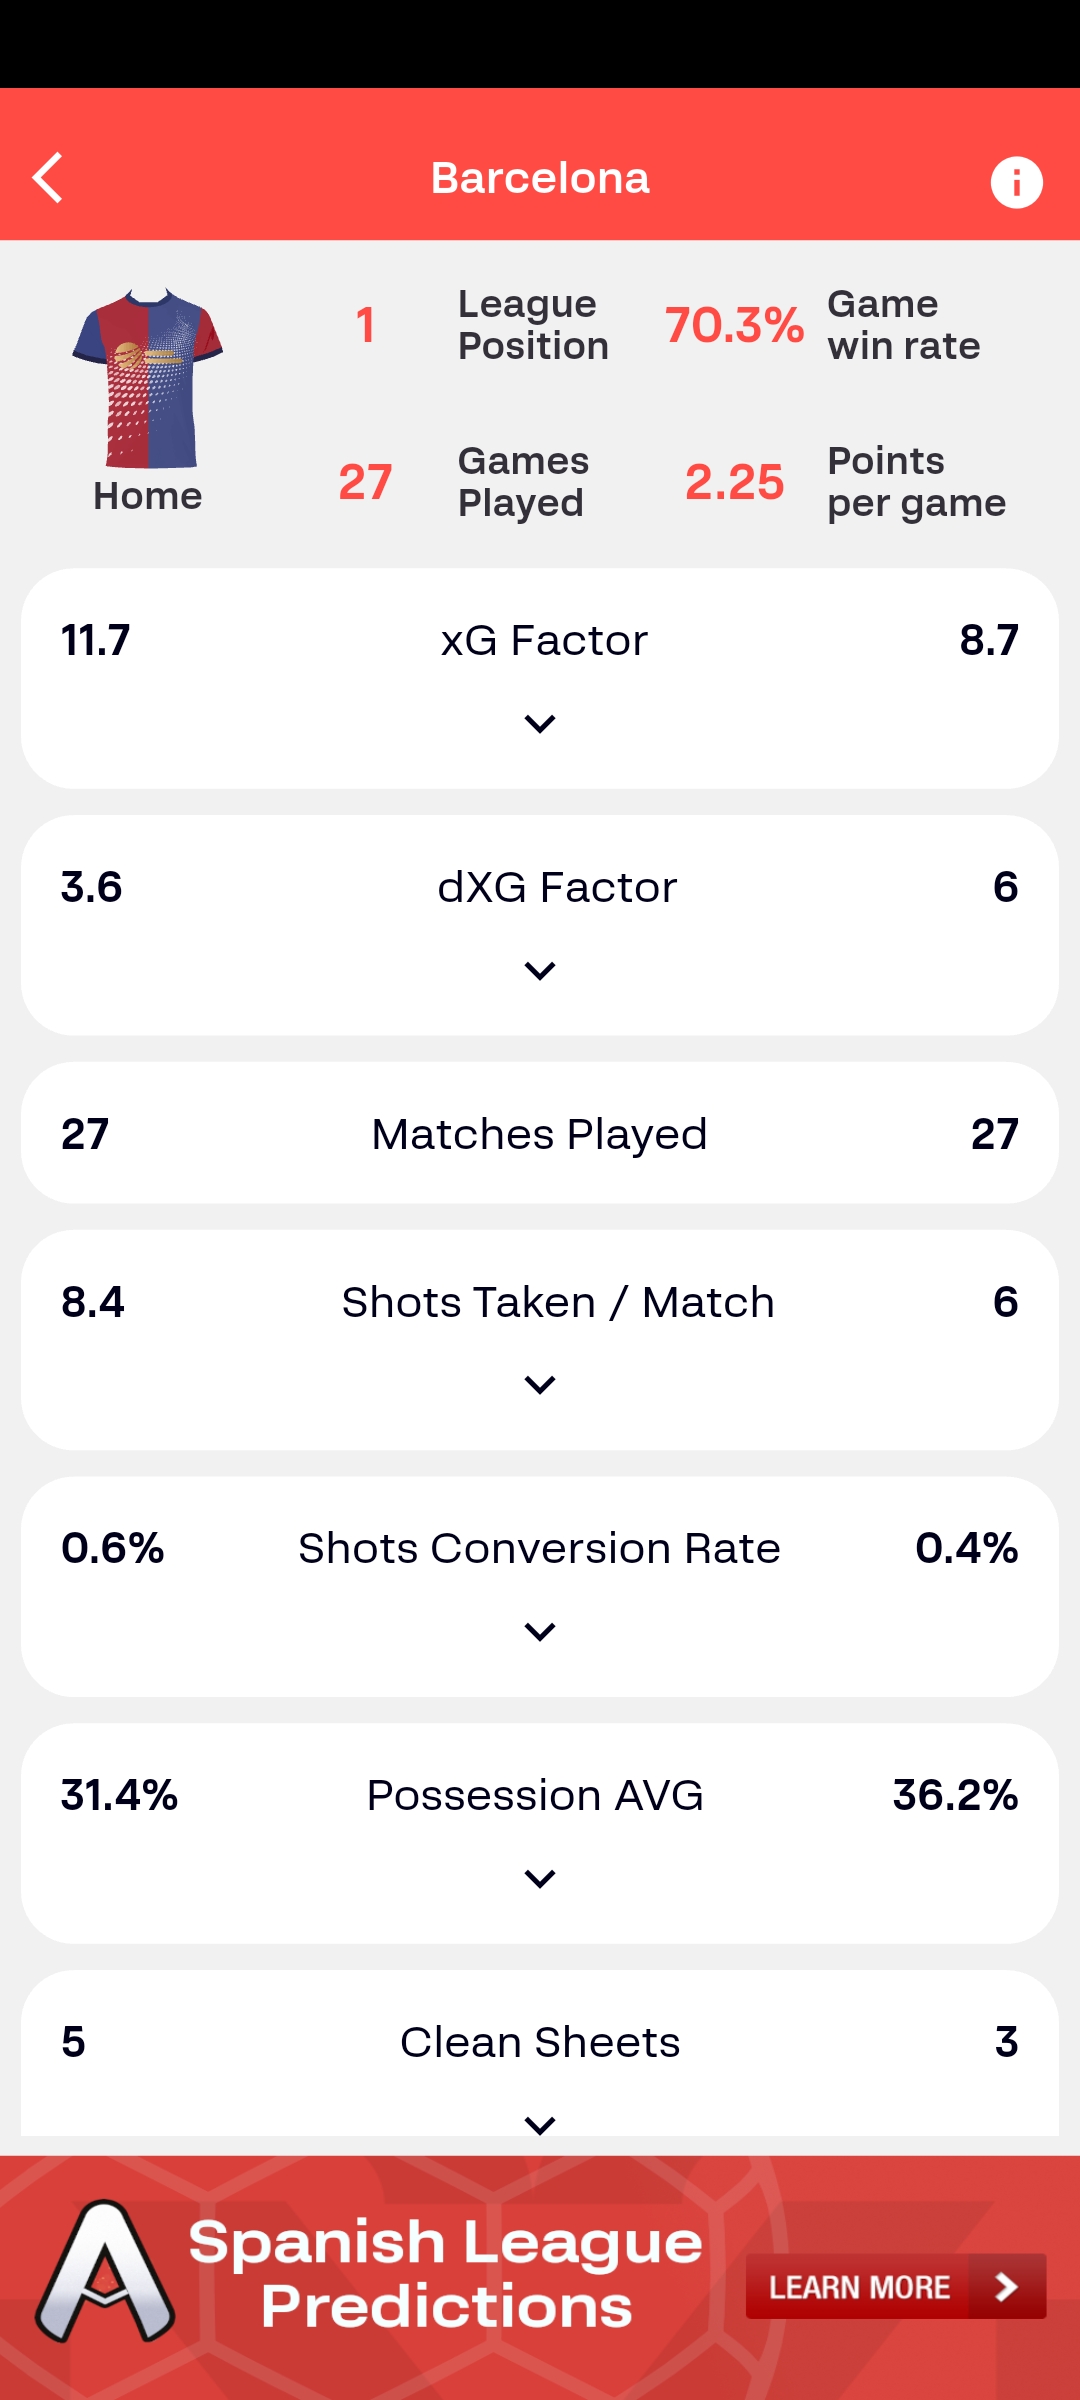Screen dimensions: 1080x2400
Task: Tap the League Position stat label
Action: (x=533, y=325)
